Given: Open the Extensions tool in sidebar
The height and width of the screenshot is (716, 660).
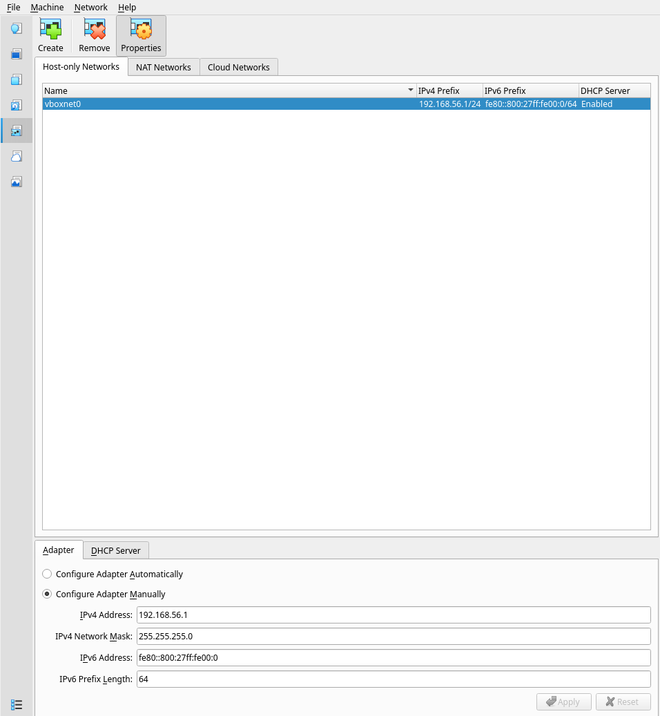Looking at the screenshot, I should tap(16, 80).
